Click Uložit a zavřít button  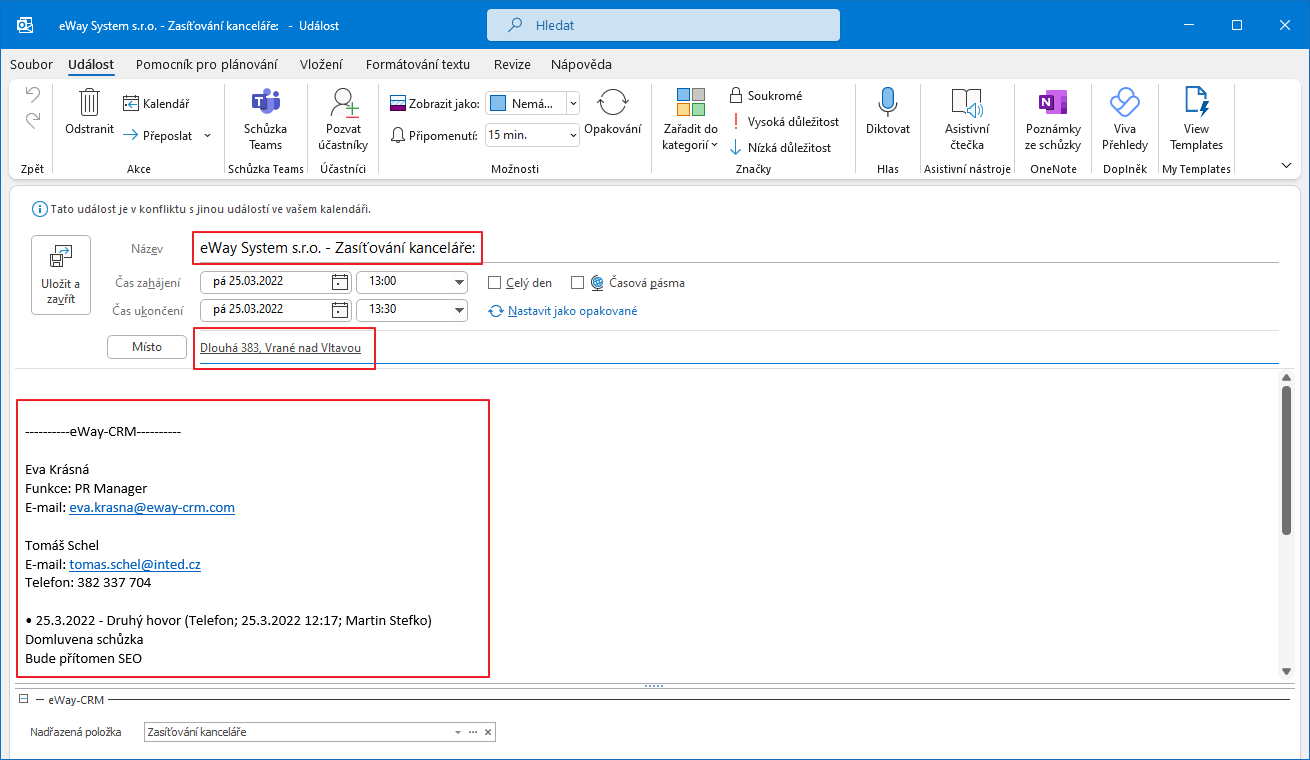click(61, 275)
